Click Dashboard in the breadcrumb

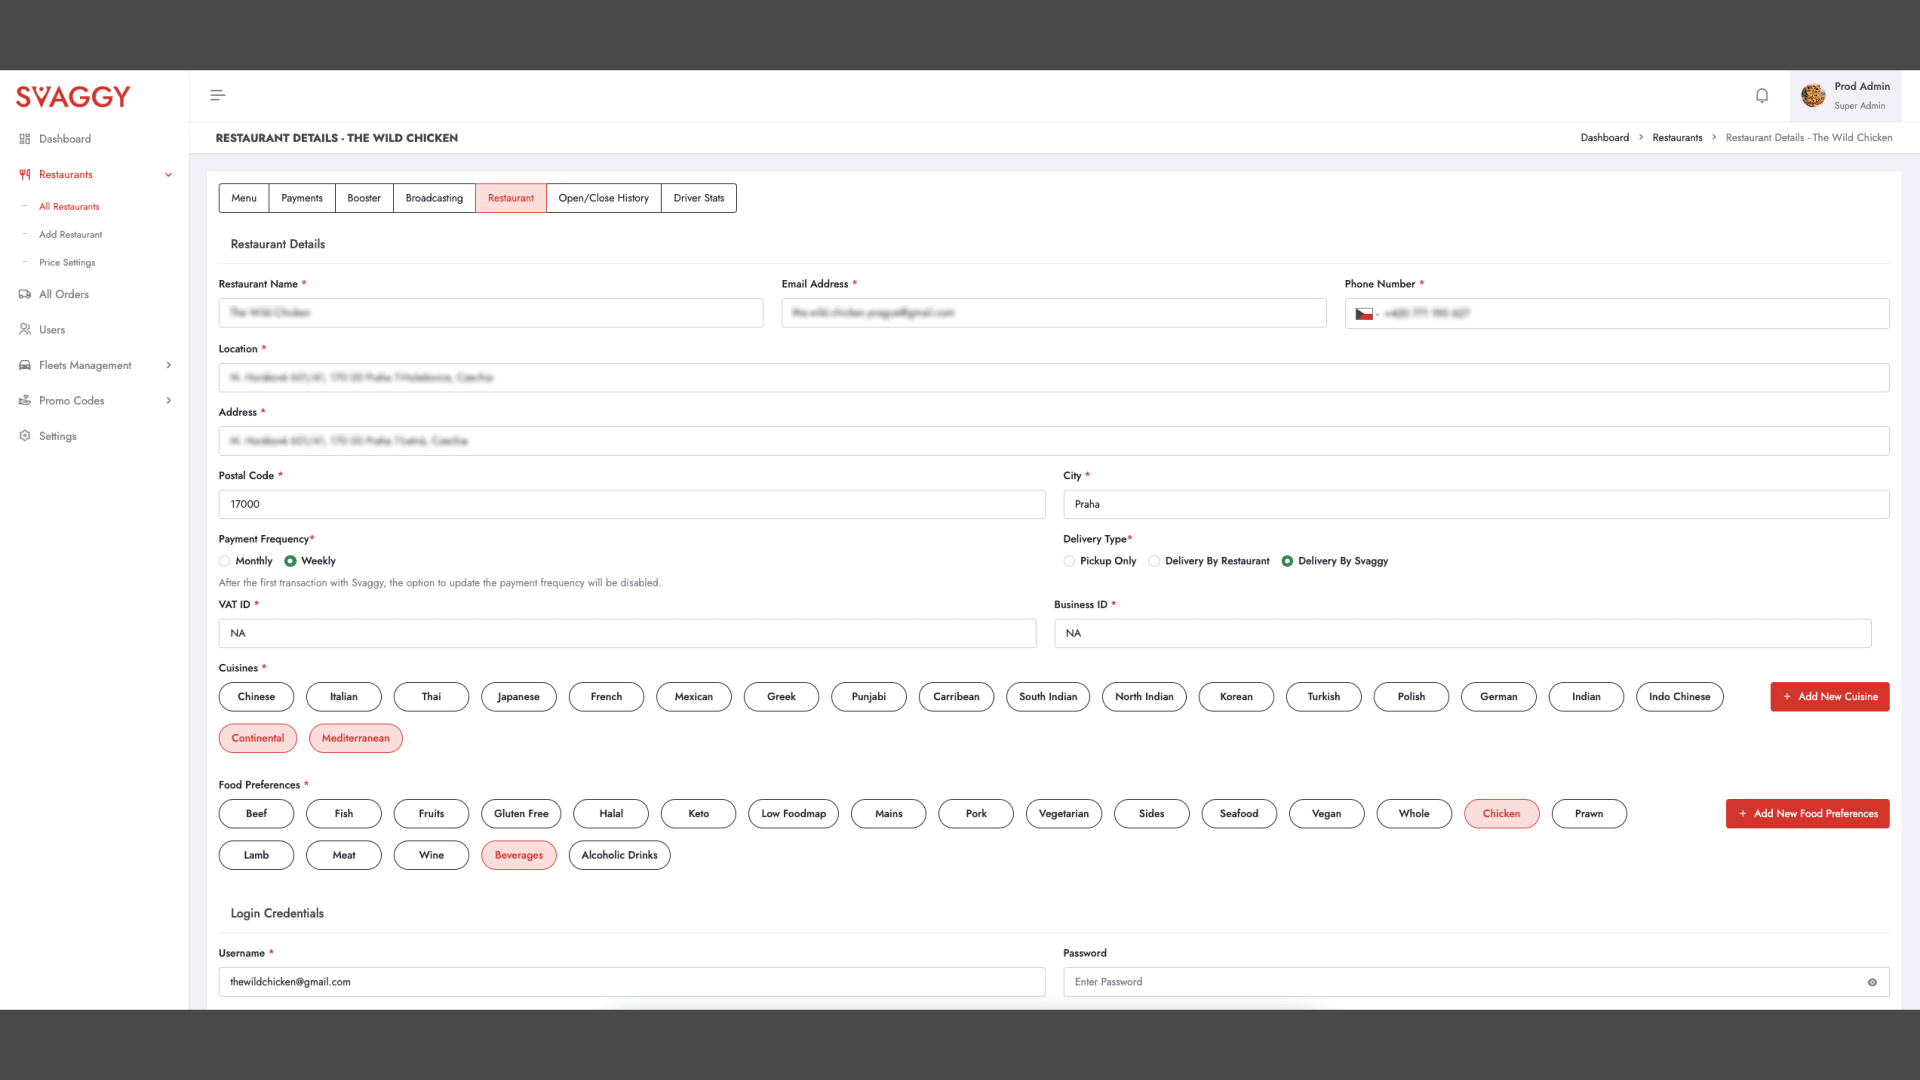(x=1604, y=138)
